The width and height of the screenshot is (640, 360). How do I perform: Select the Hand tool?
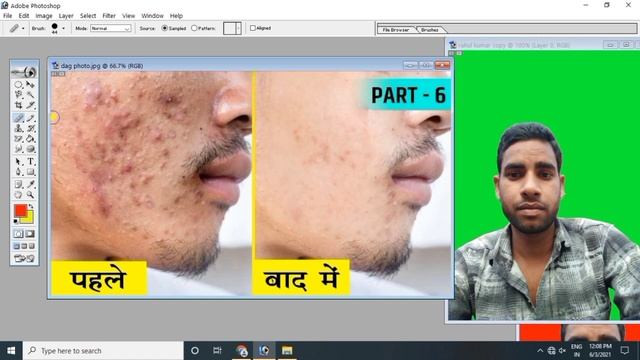pyautogui.click(x=18, y=195)
